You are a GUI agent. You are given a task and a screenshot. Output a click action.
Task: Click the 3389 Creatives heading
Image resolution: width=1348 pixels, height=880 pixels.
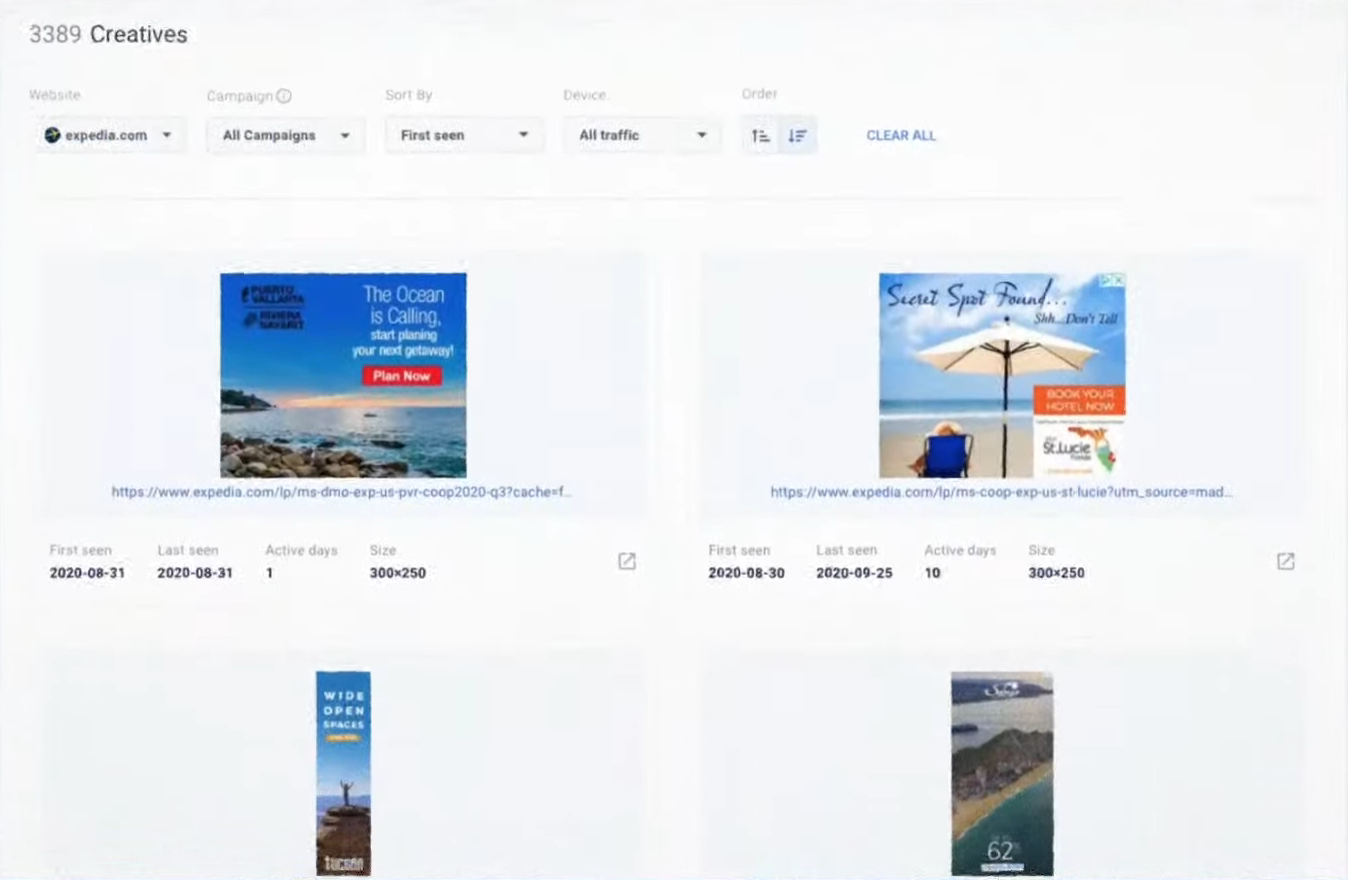pyautogui.click(x=108, y=34)
